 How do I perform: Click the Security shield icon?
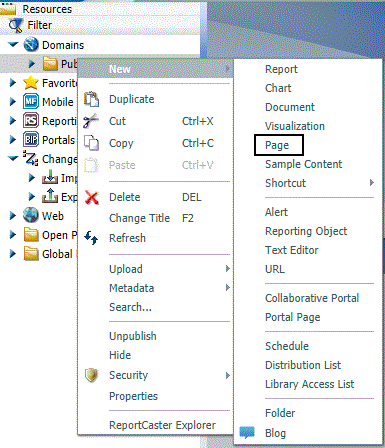[x=91, y=375]
